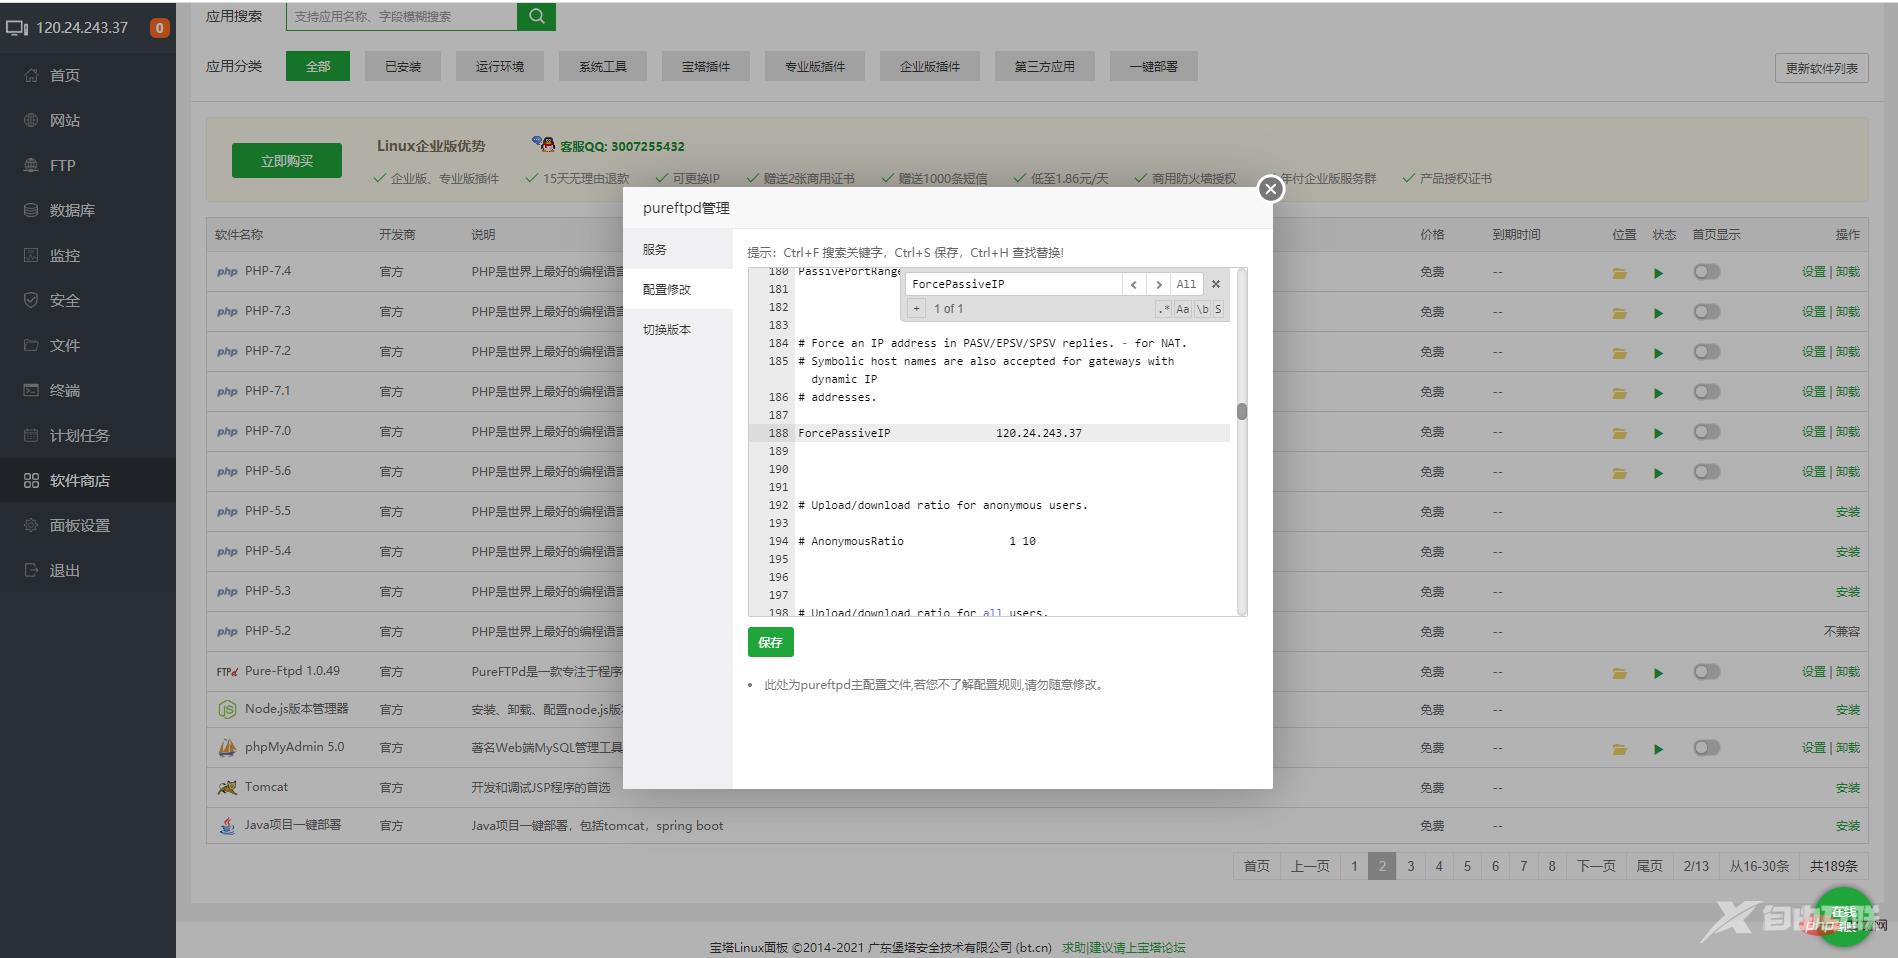Go to previous search match in editor
The image size is (1898, 958).
(1133, 284)
